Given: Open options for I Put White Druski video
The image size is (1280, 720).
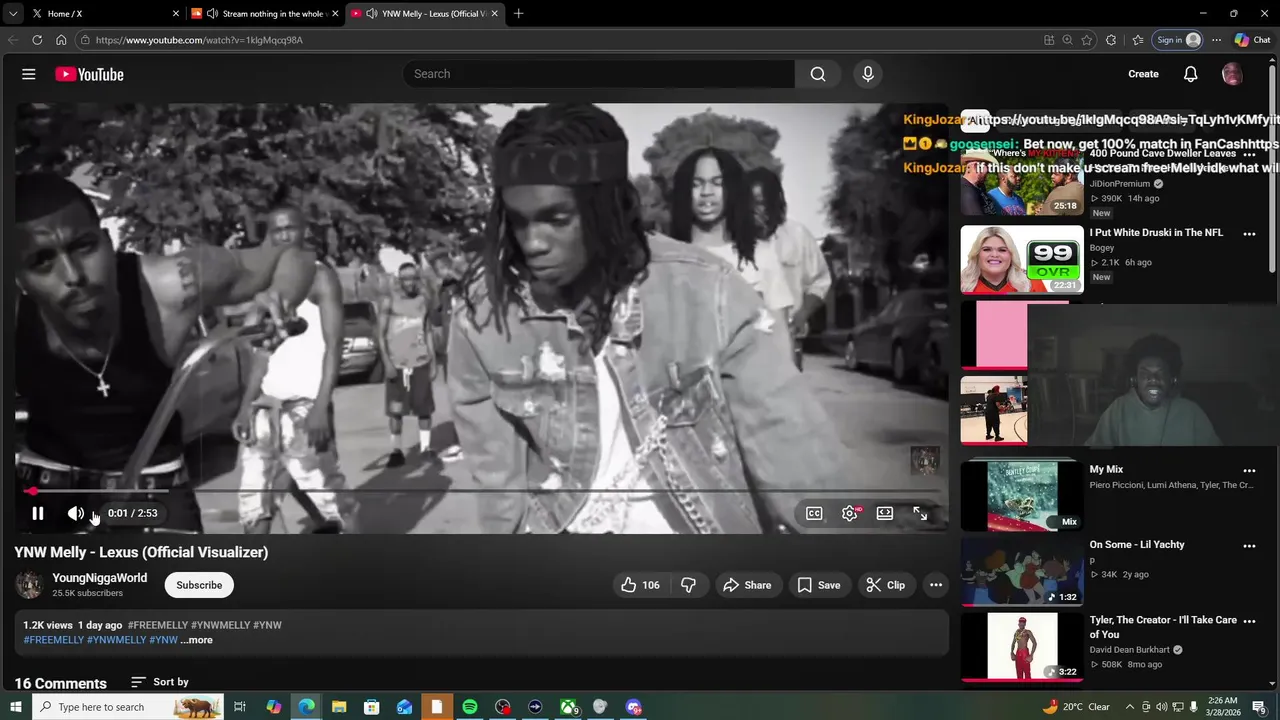Looking at the screenshot, I should (x=1249, y=233).
